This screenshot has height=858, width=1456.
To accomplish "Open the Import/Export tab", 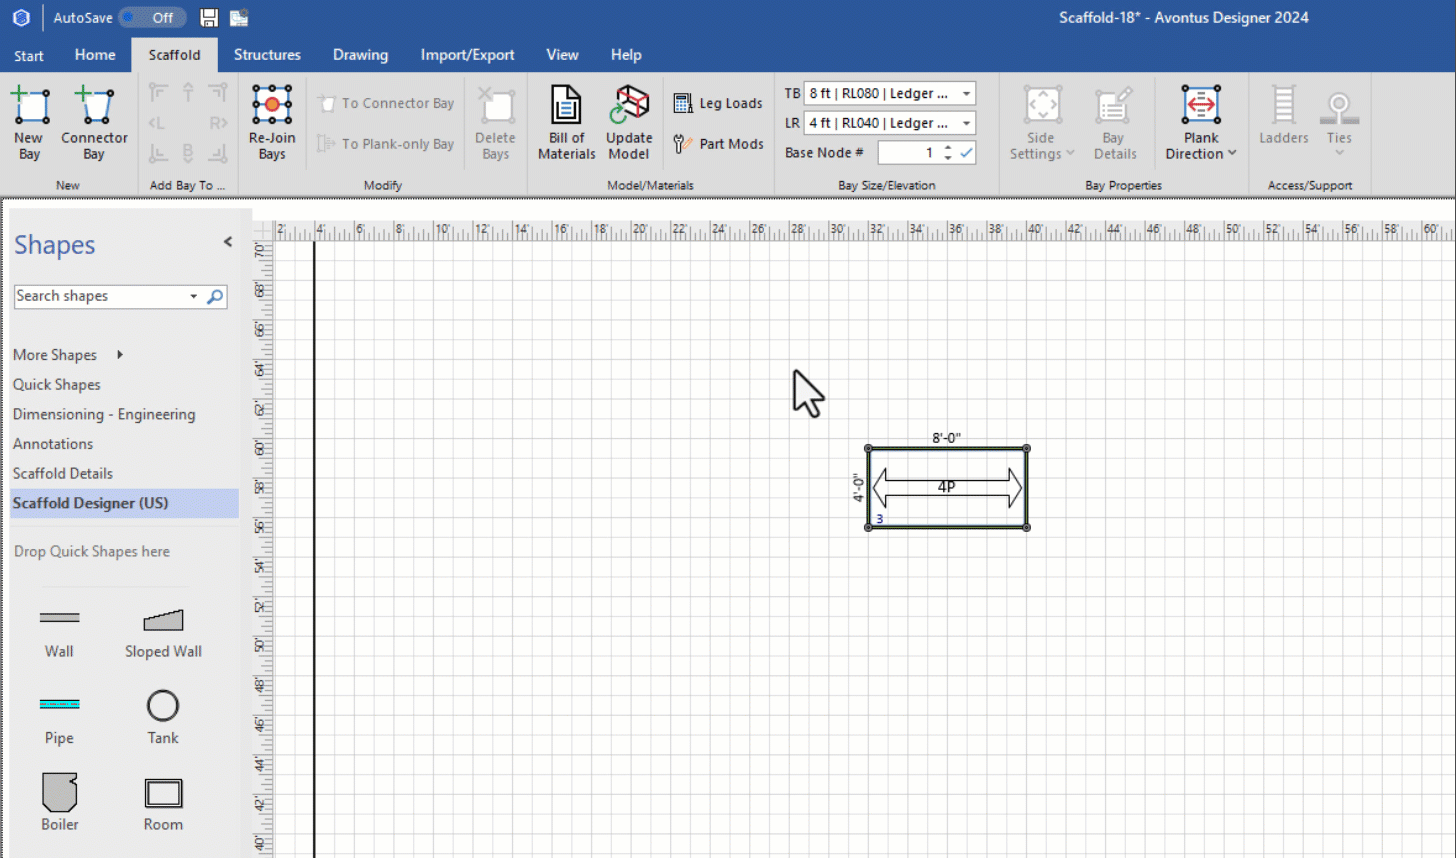I will coord(467,55).
